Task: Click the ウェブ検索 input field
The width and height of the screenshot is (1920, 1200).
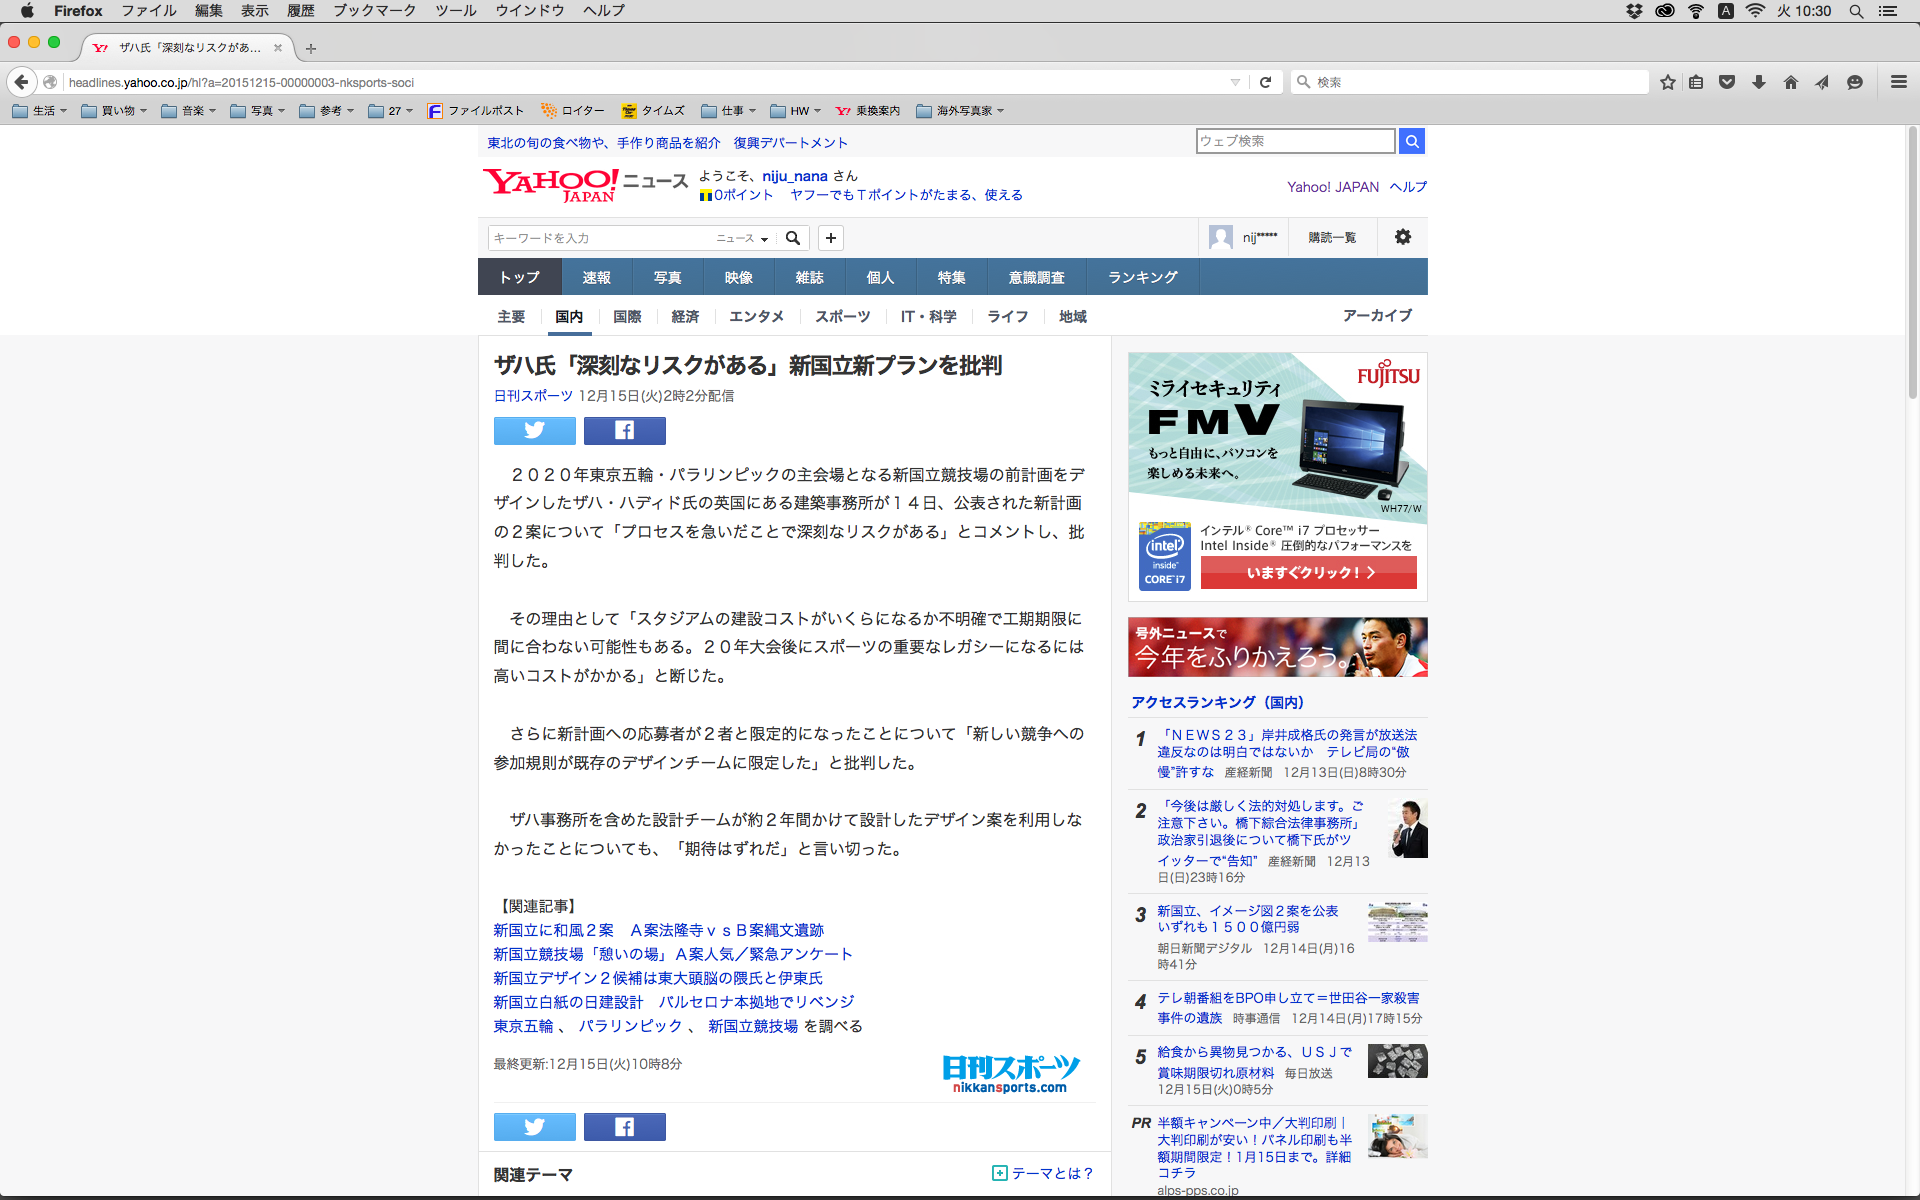Action: (x=1295, y=141)
